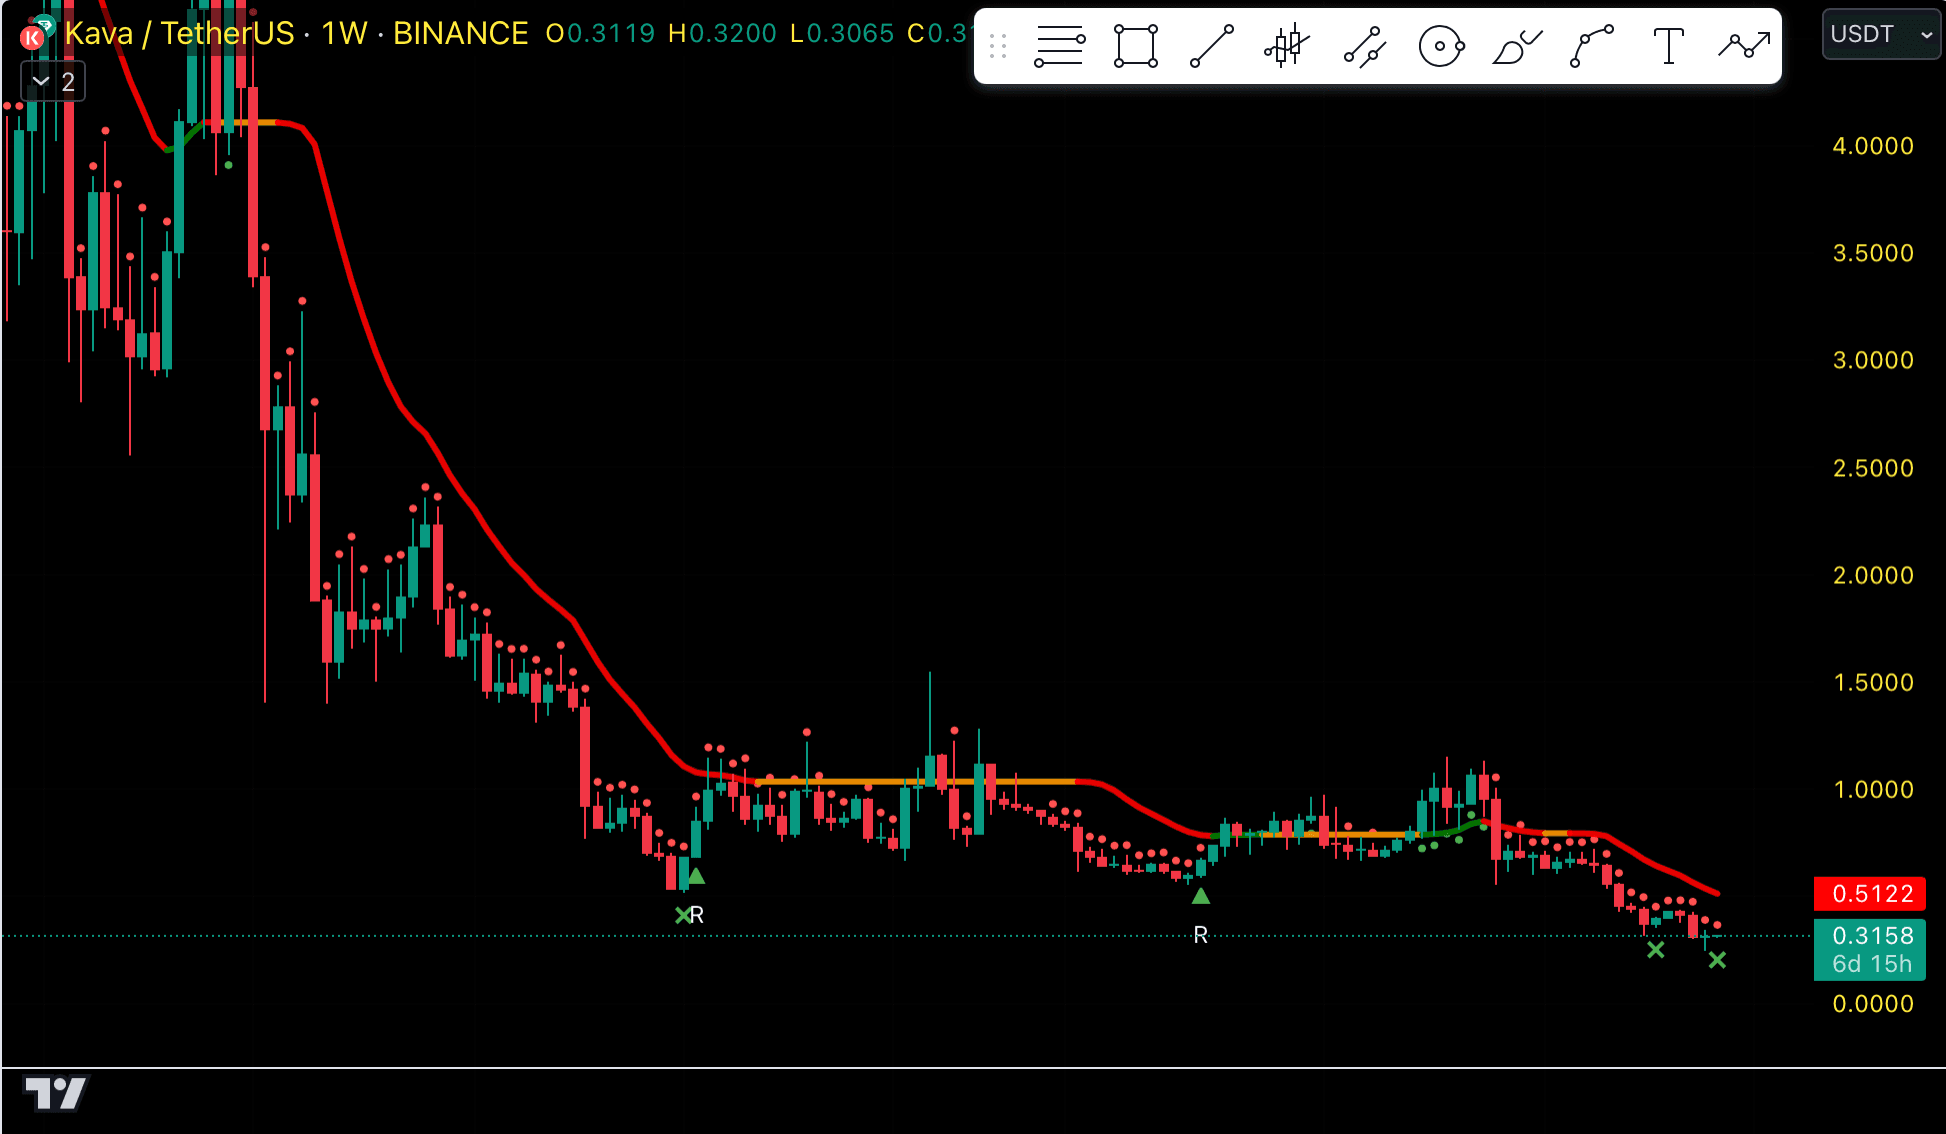Screen dimensions: 1946x1134
Task: Open the Kava / TetherUS symbol title
Action: 179,33
